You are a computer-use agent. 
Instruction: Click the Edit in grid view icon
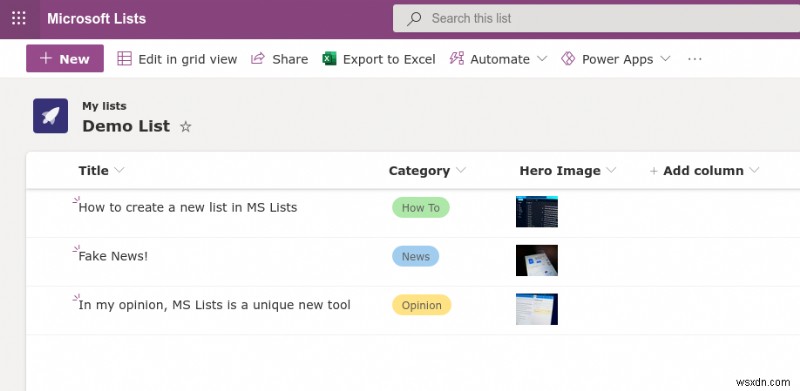[x=124, y=59]
